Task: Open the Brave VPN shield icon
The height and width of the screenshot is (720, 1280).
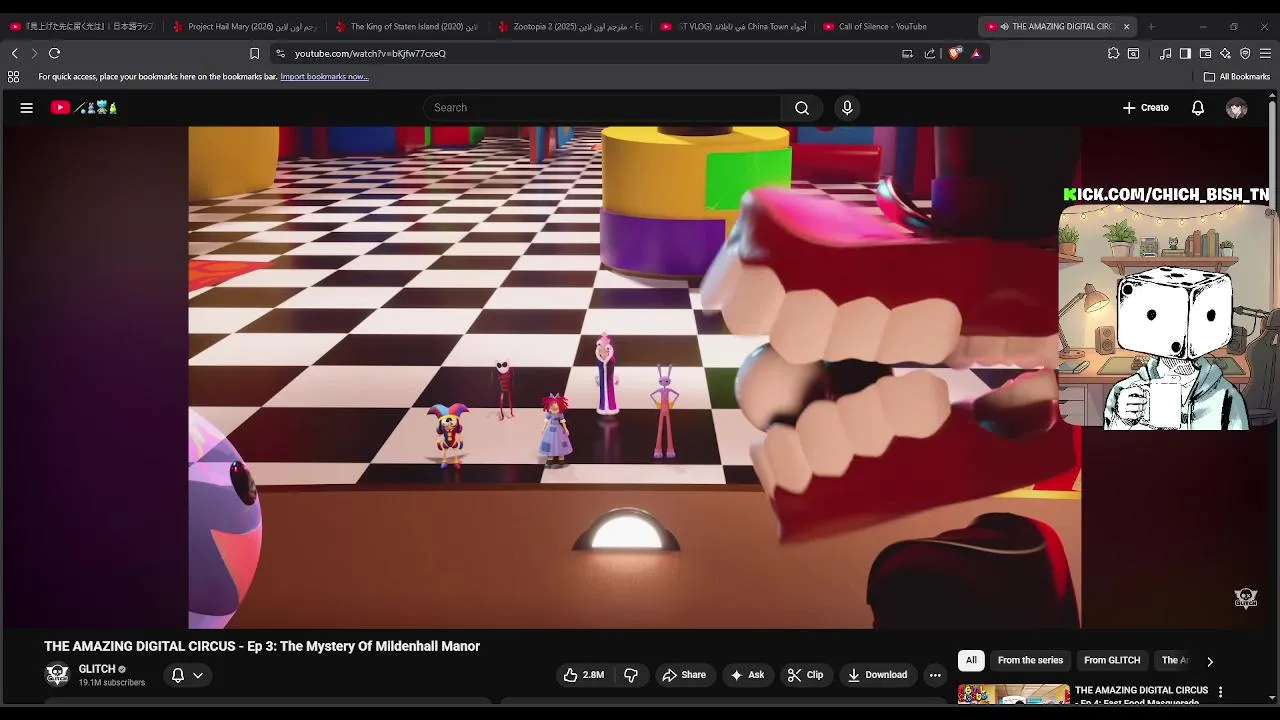Action: point(1245,54)
